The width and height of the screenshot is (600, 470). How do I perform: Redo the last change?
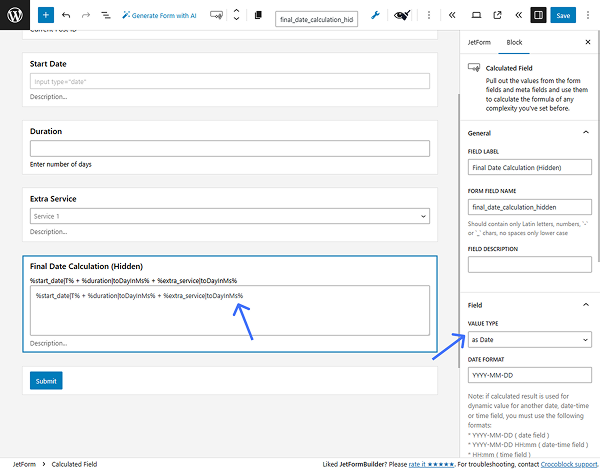tap(86, 15)
